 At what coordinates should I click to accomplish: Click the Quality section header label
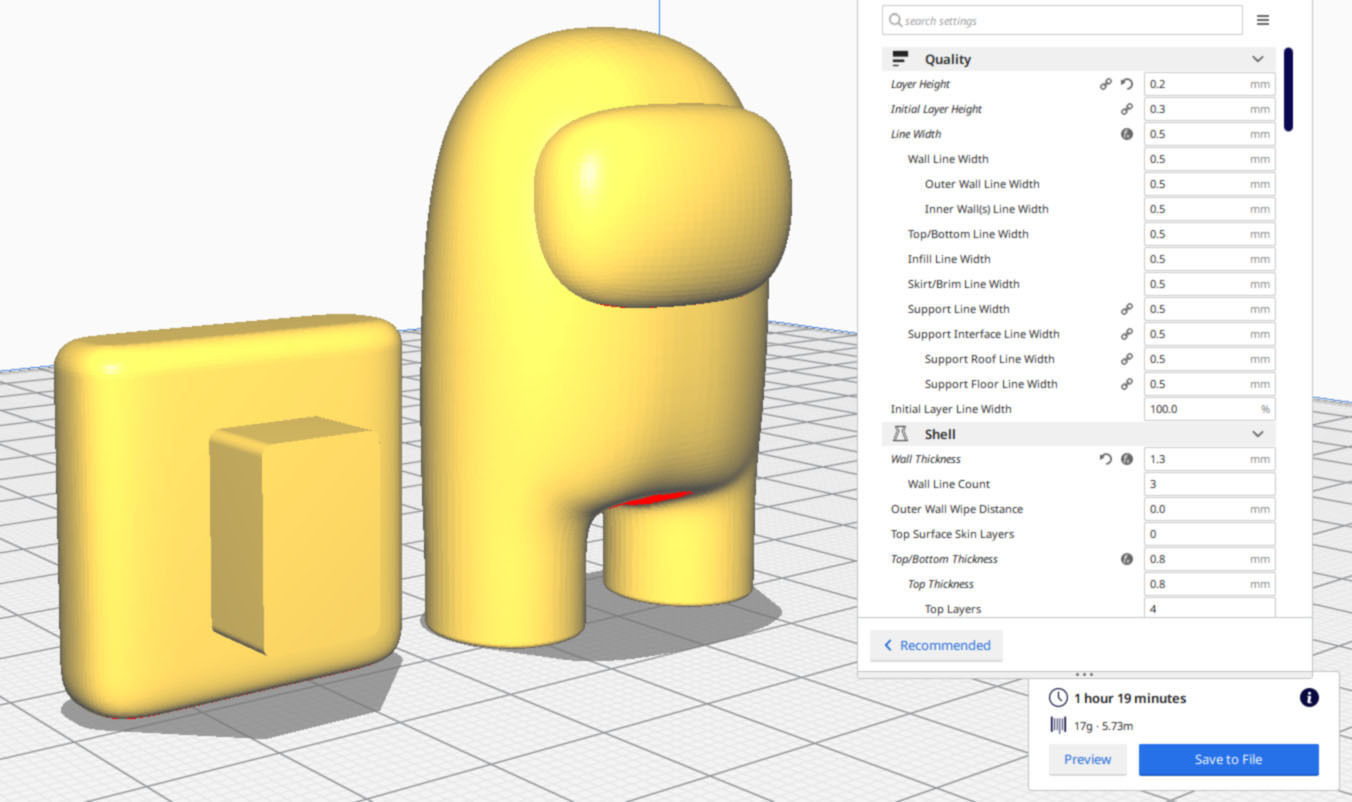(948, 59)
